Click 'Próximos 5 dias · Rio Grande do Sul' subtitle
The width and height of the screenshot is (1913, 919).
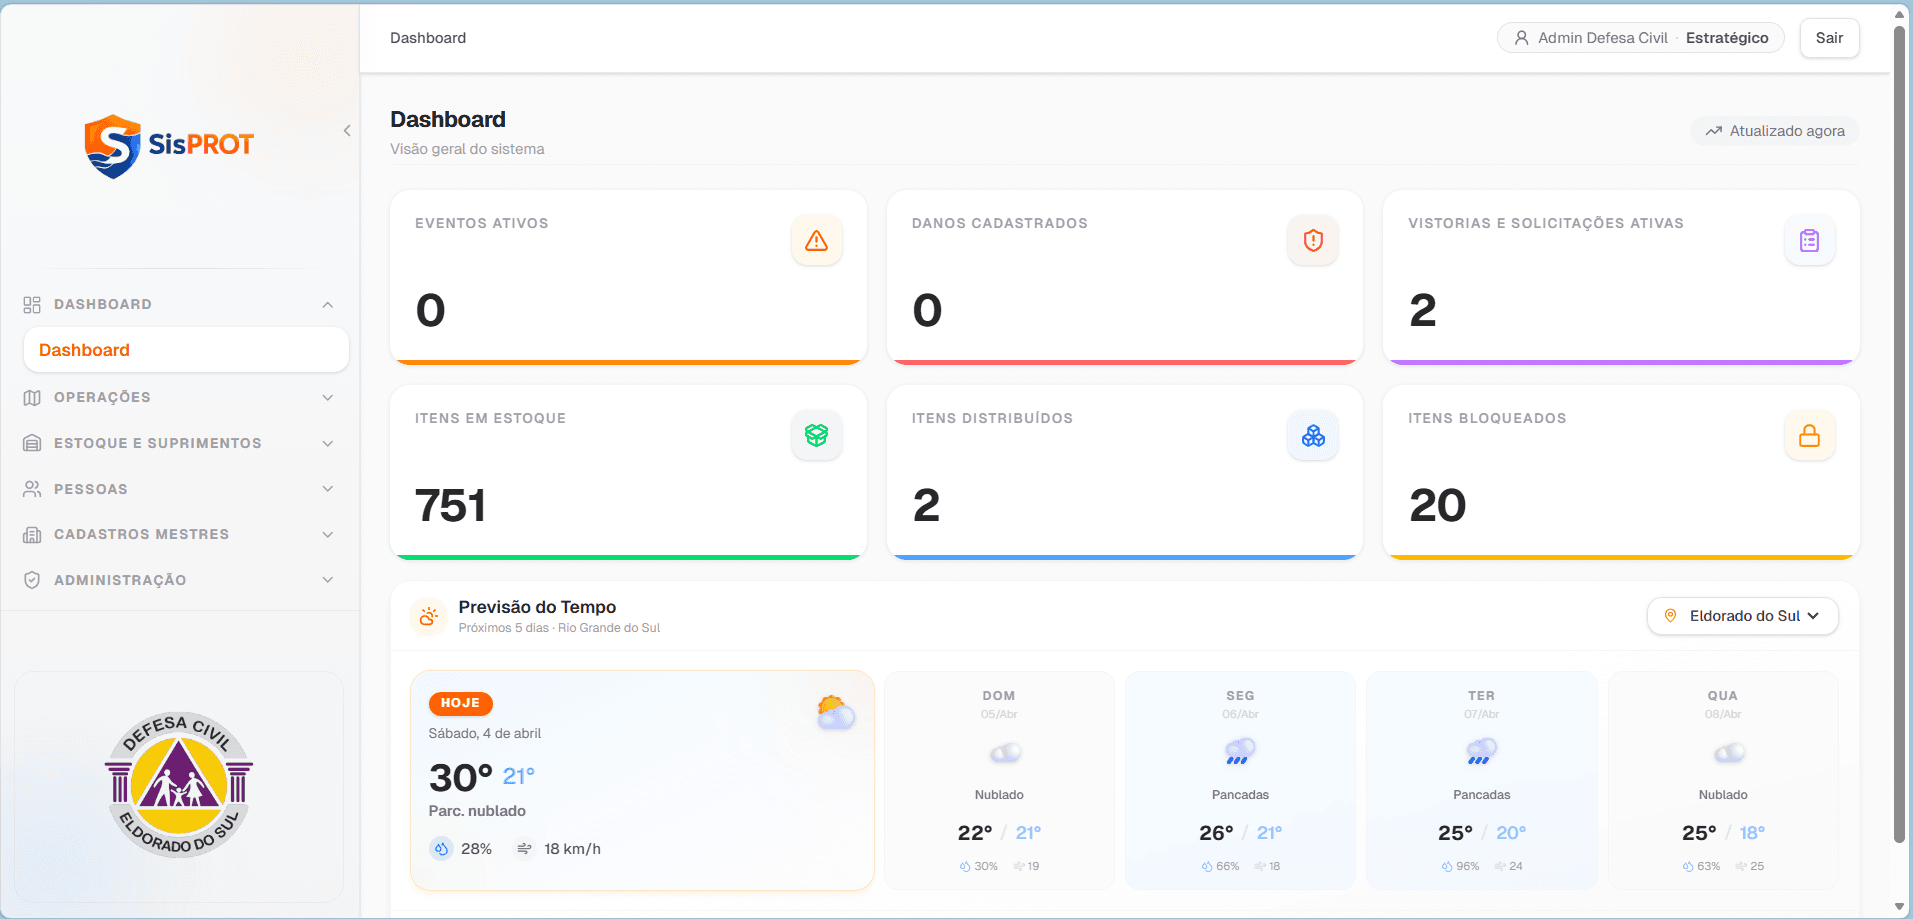(559, 628)
